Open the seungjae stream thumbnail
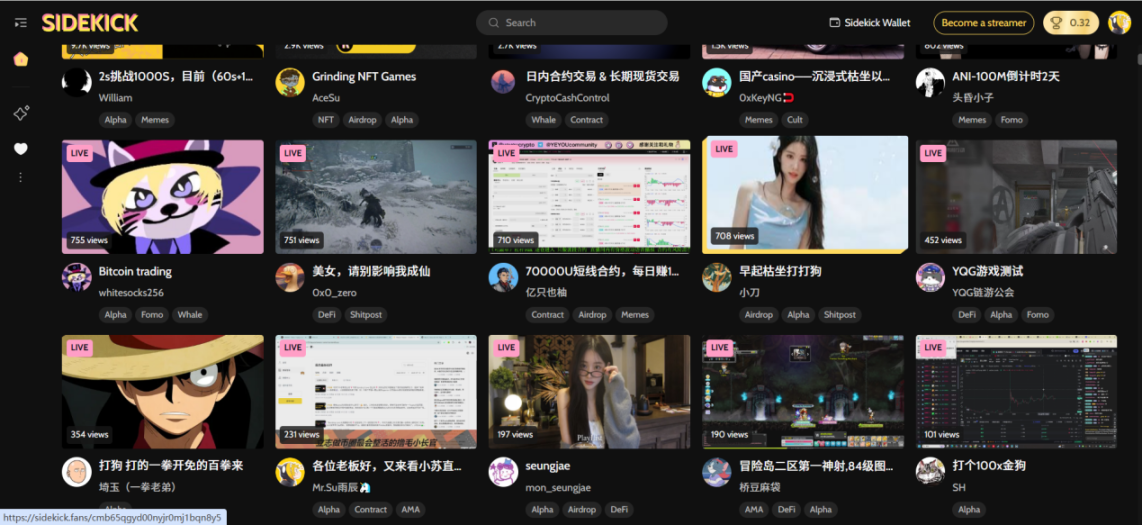1142x525 pixels. point(589,392)
